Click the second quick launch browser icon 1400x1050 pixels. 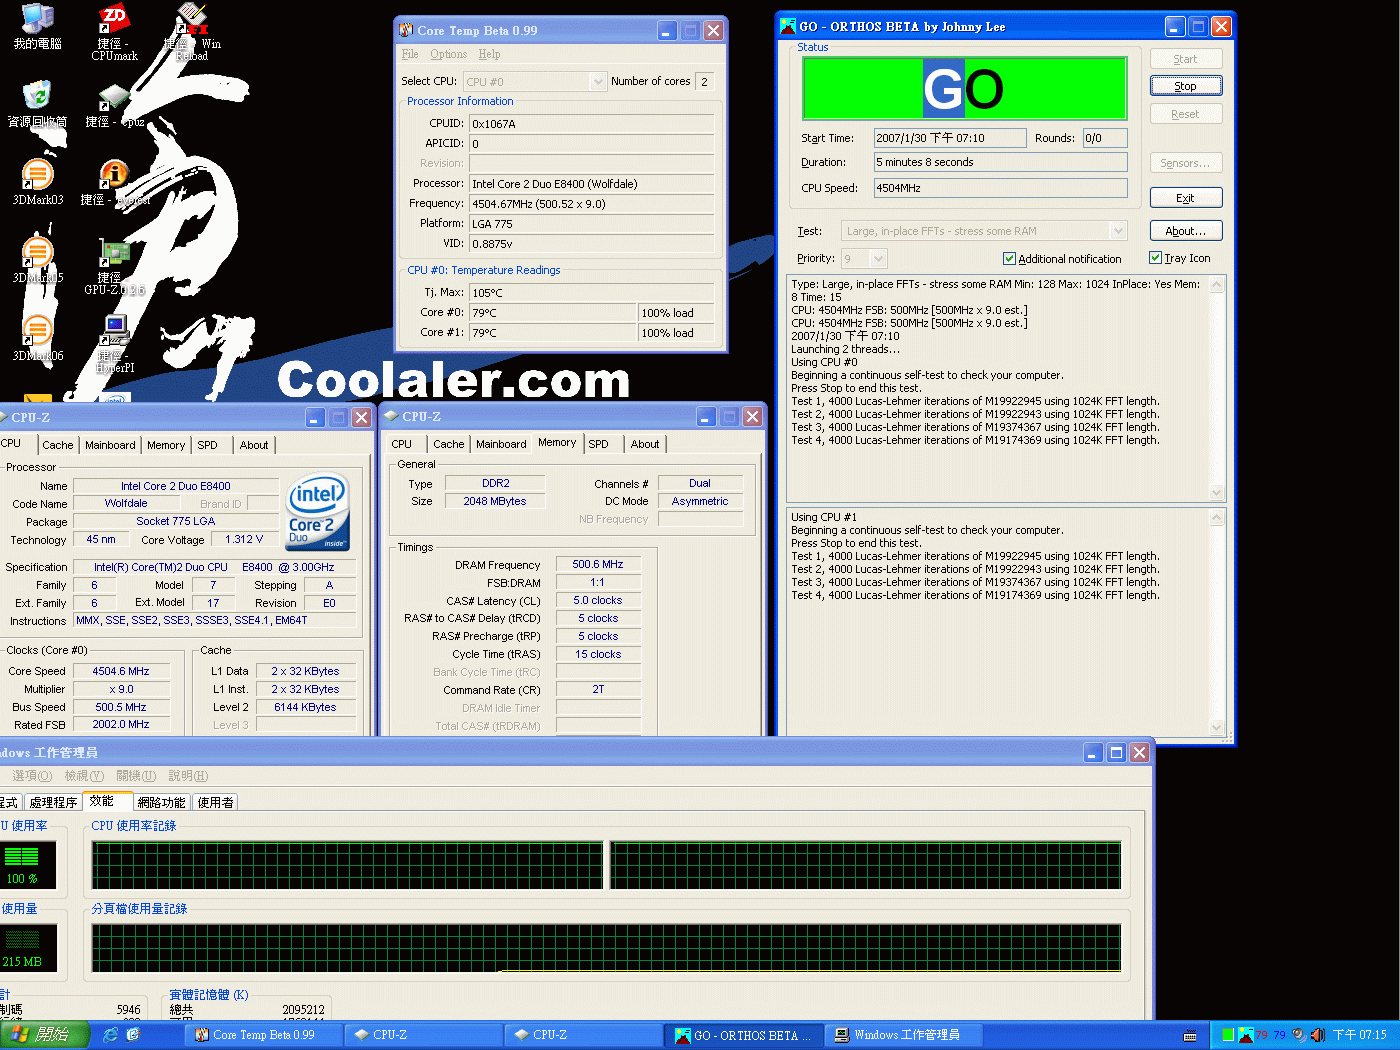(133, 1035)
